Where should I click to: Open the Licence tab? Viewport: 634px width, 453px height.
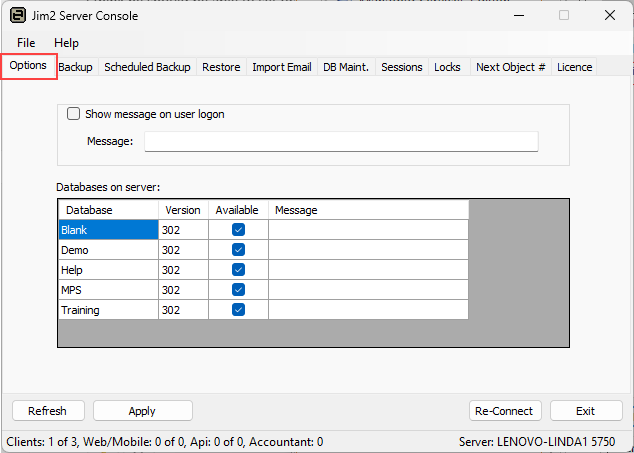point(575,67)
